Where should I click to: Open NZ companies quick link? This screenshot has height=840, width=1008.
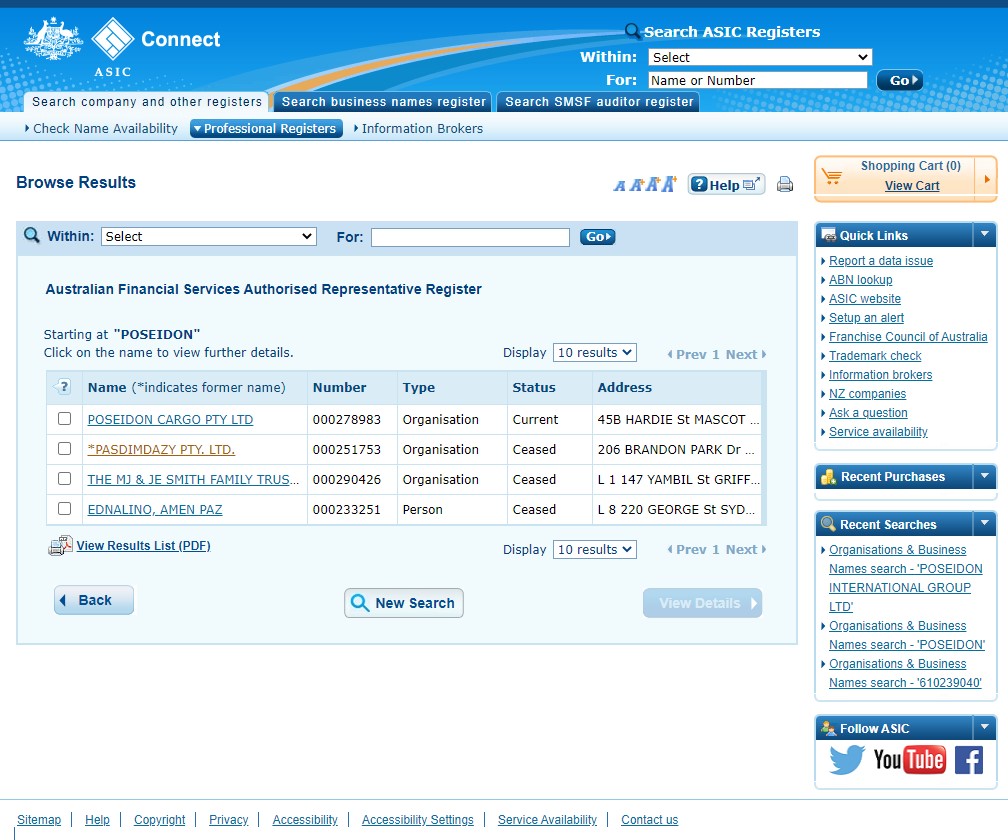[867, 393]
